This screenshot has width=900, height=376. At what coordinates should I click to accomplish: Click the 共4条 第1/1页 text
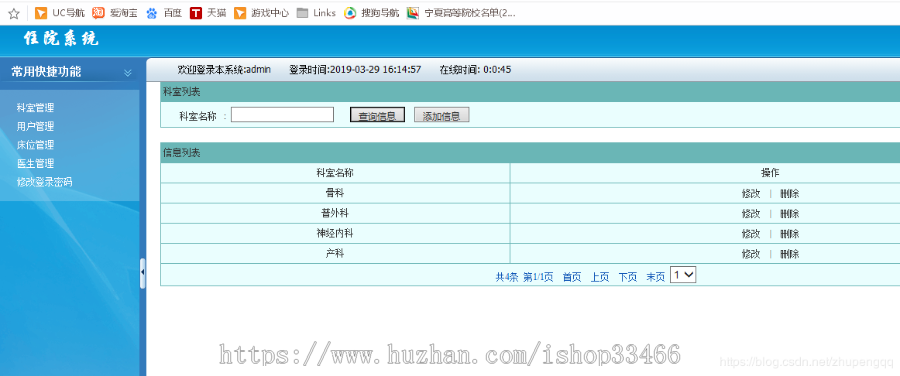tap(524, 277)
